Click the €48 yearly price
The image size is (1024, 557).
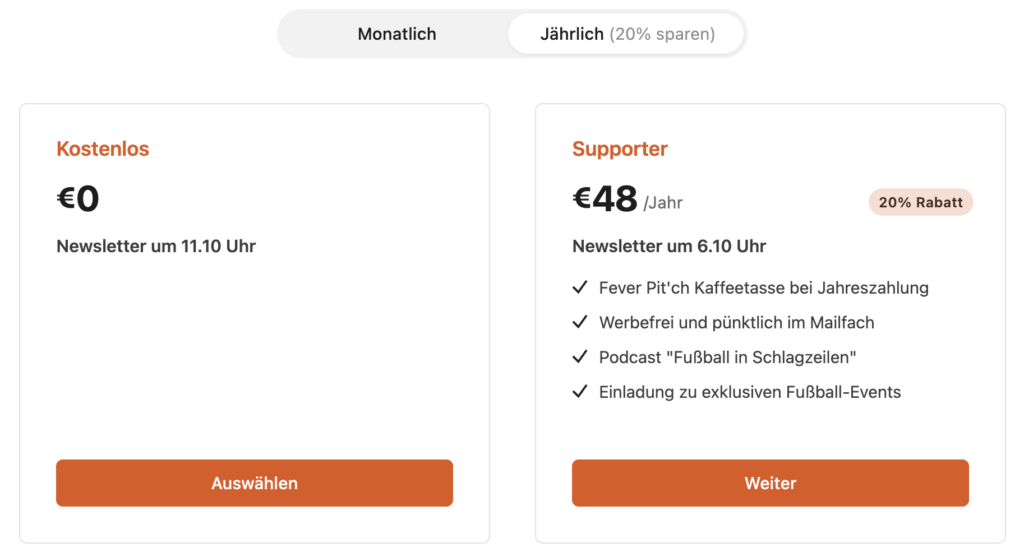tap(605, 199)
